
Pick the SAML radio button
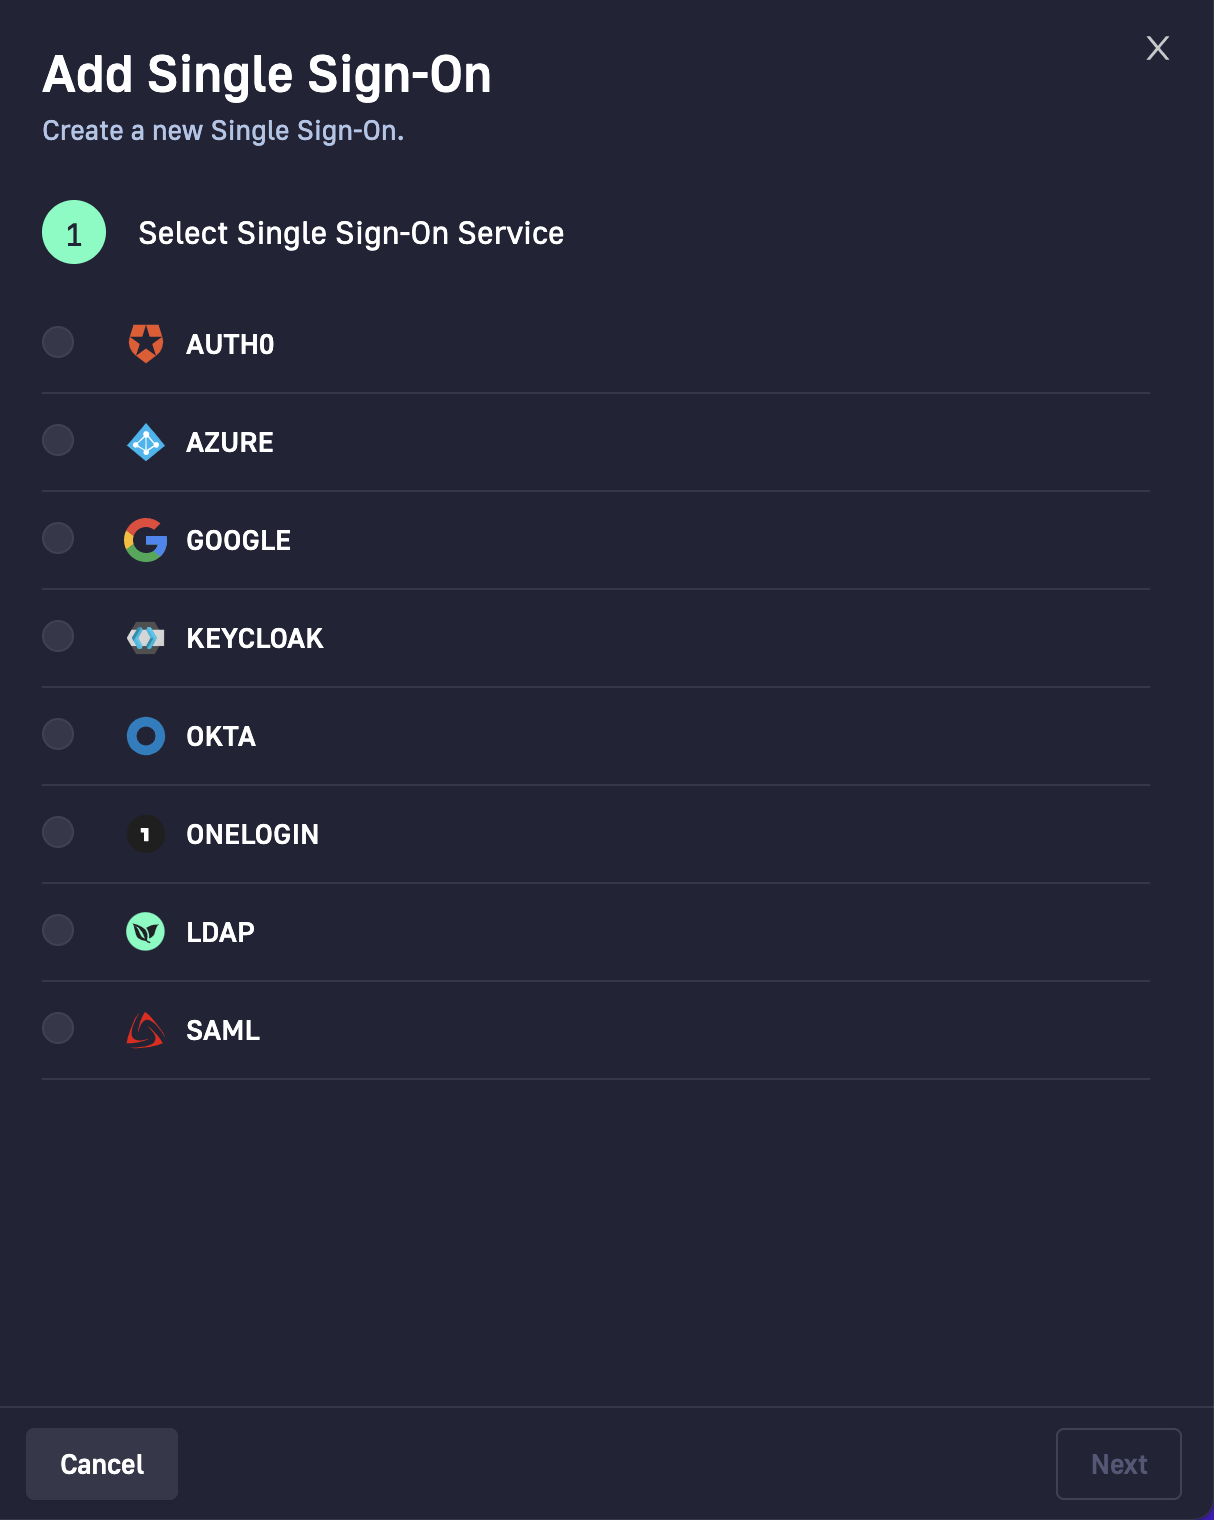(58, 1028)
